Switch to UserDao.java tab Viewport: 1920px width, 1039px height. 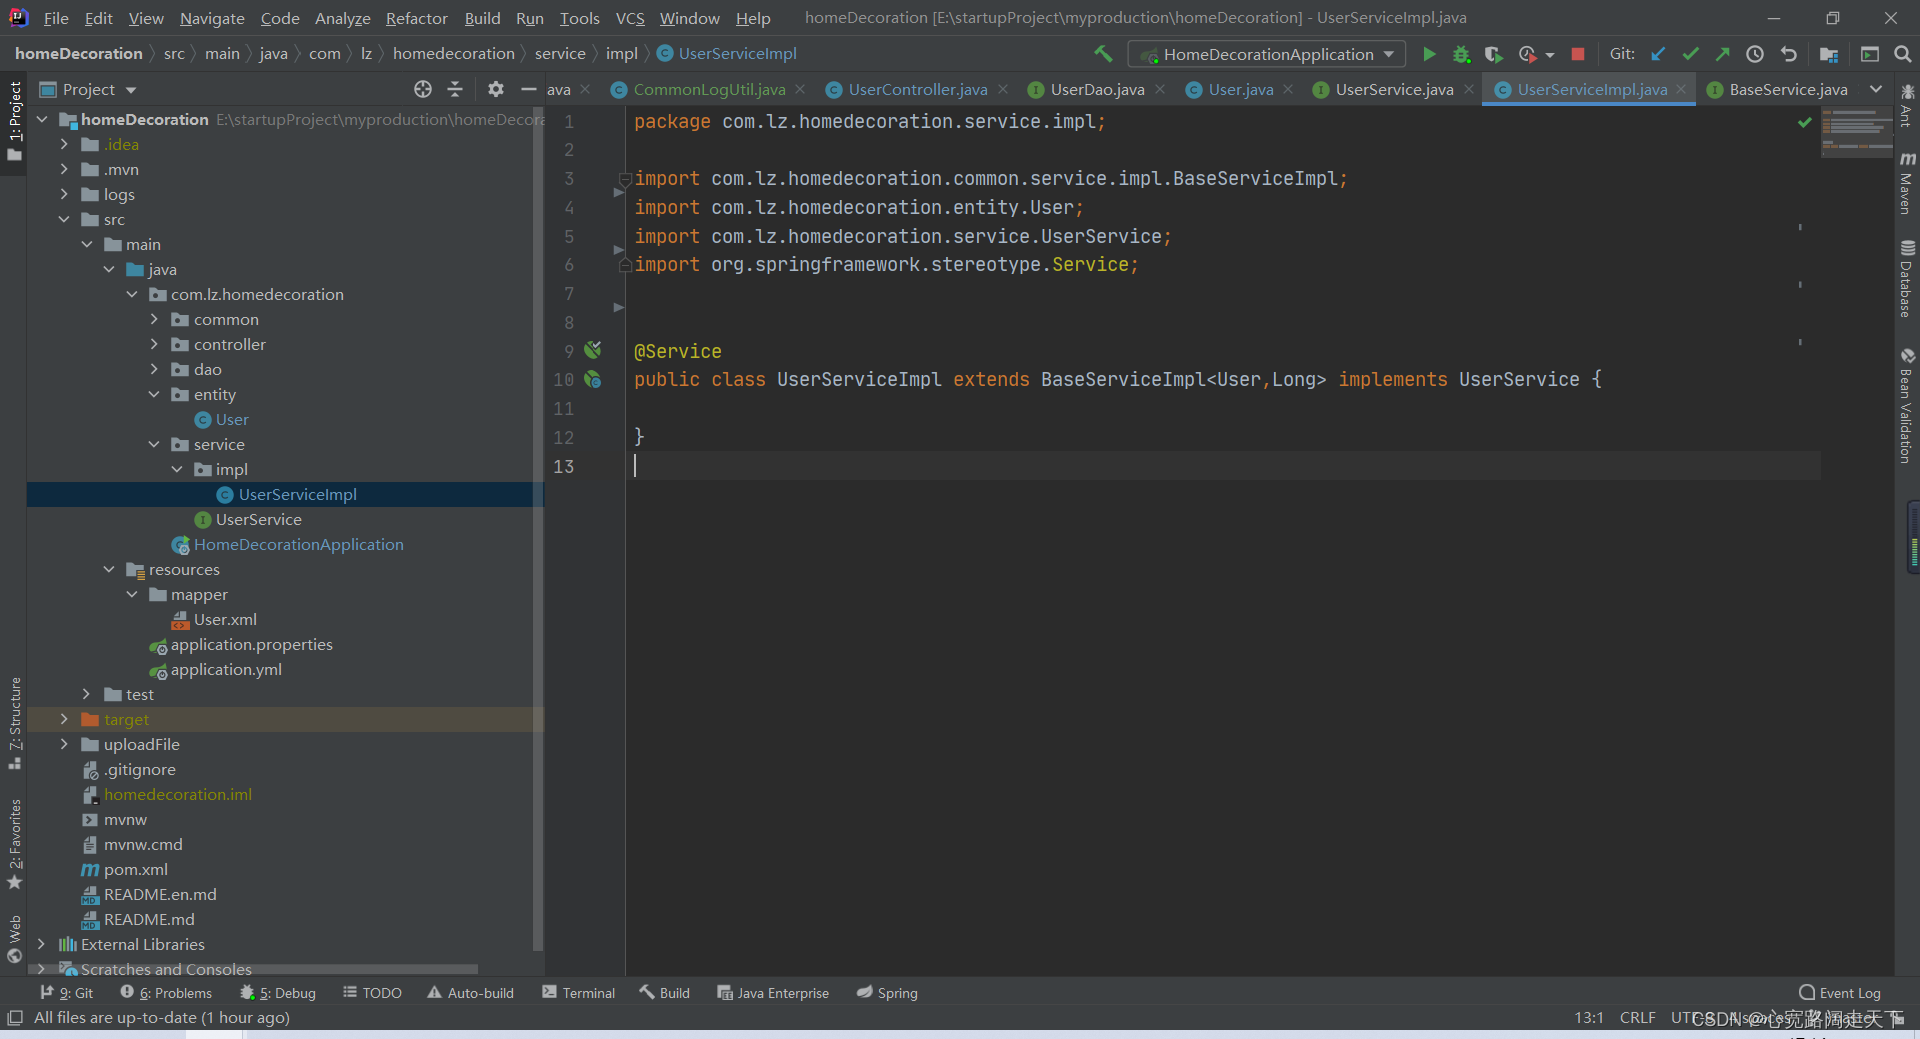pos(1097,89)
